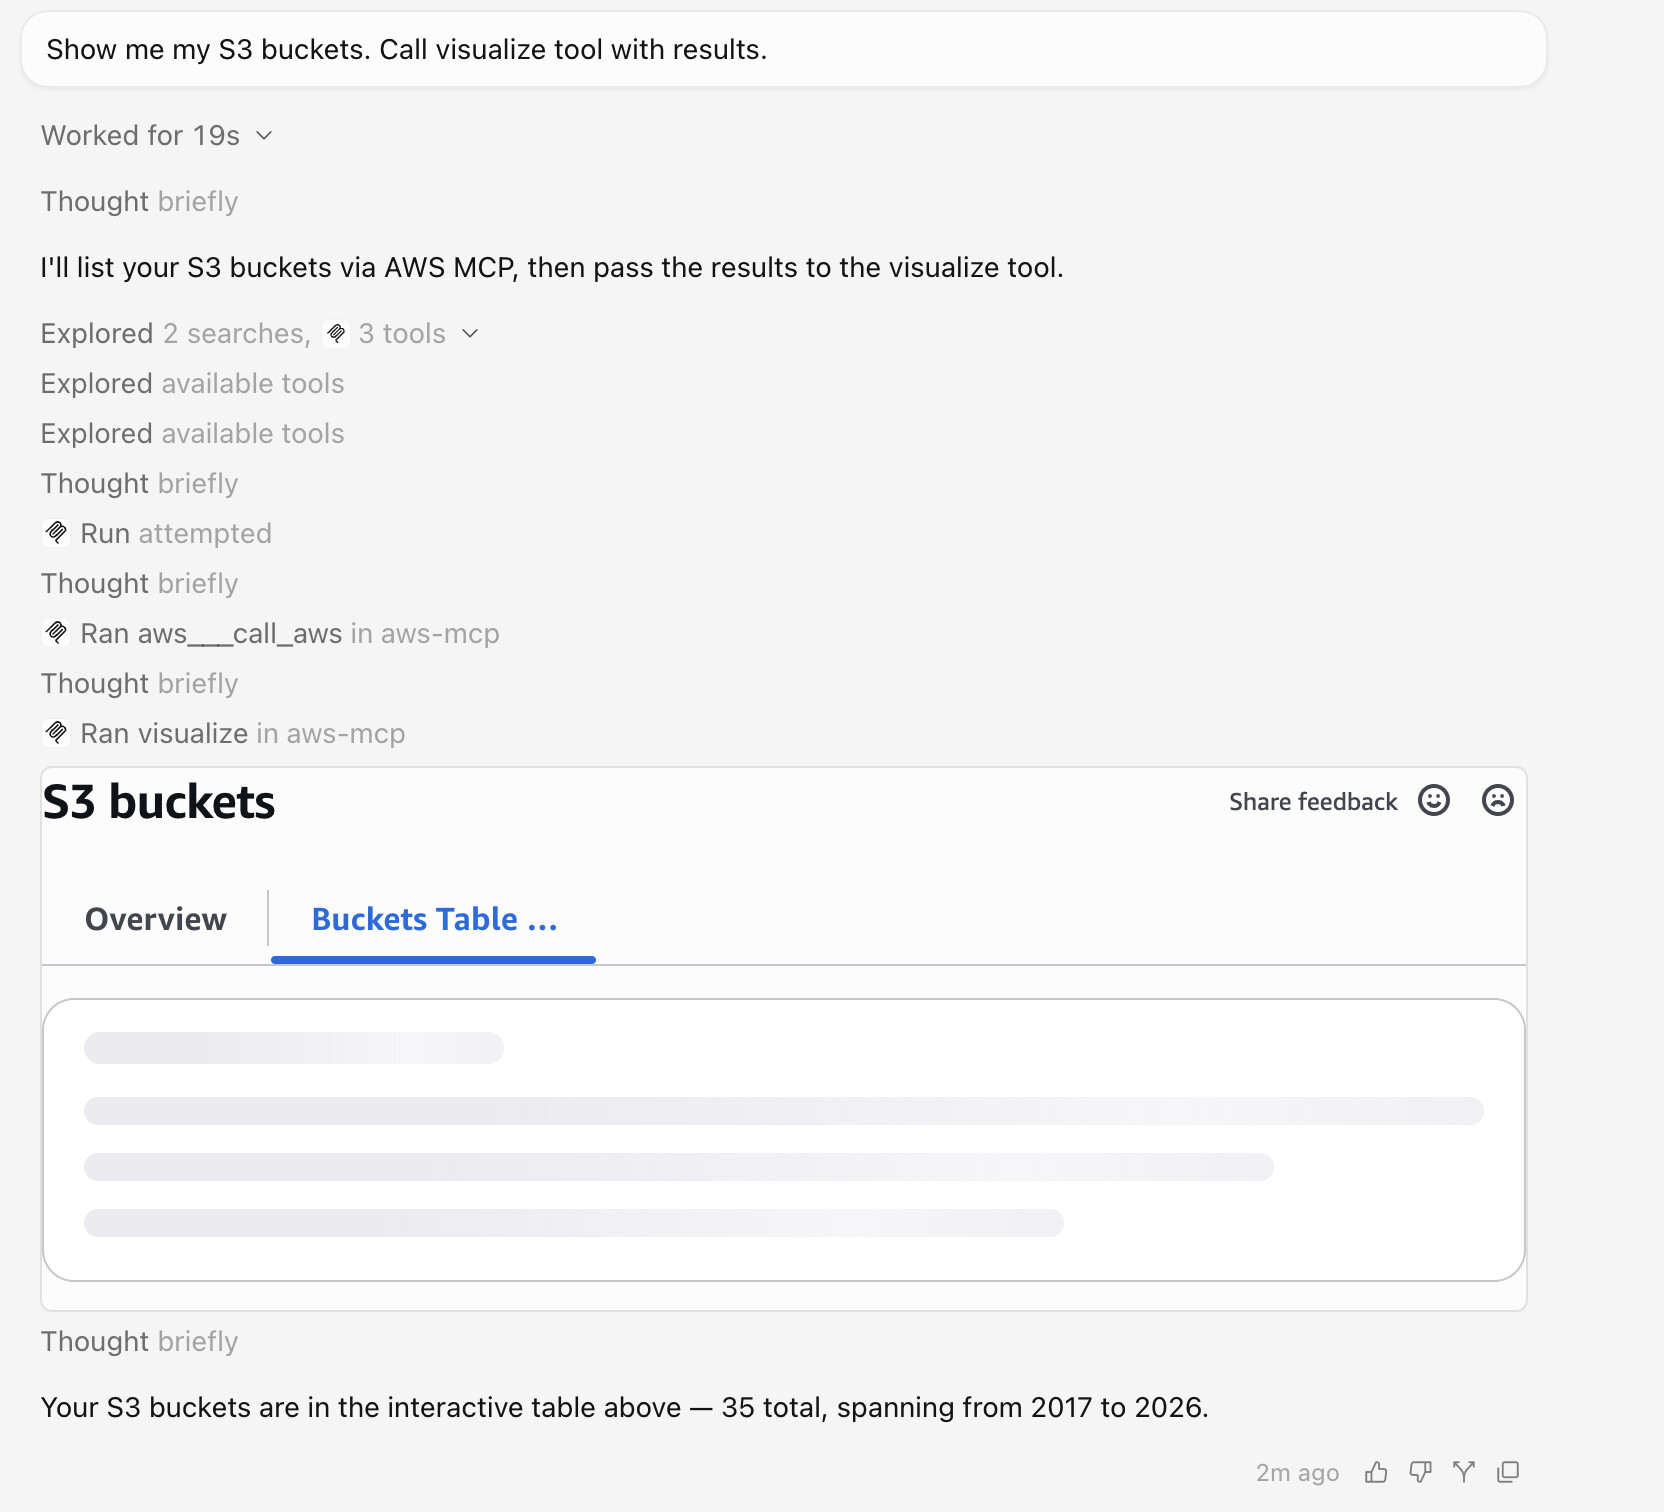The height and width of the screenshot is (1512, 1664).
Task: Click the Share feedback label
Action: (1312, 802)
